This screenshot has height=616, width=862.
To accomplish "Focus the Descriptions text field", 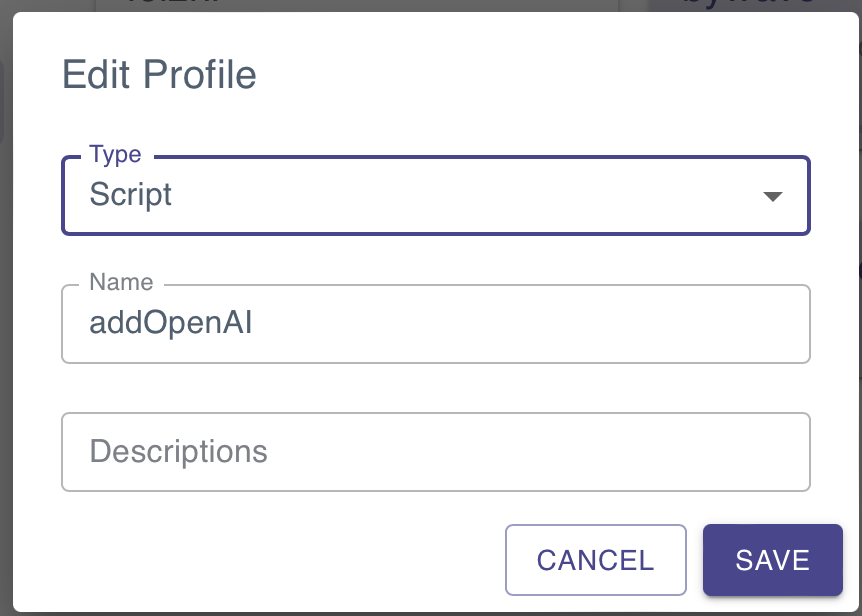I will [435, 452].
